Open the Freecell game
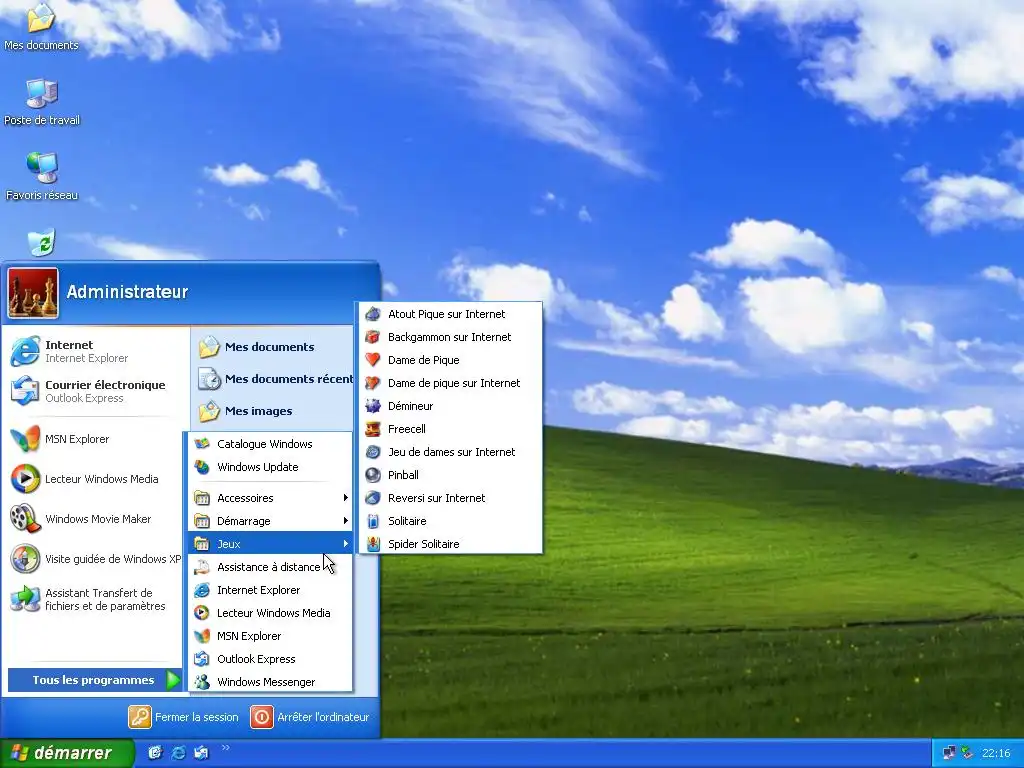1024x768 pixels. [x=450, y=429]
